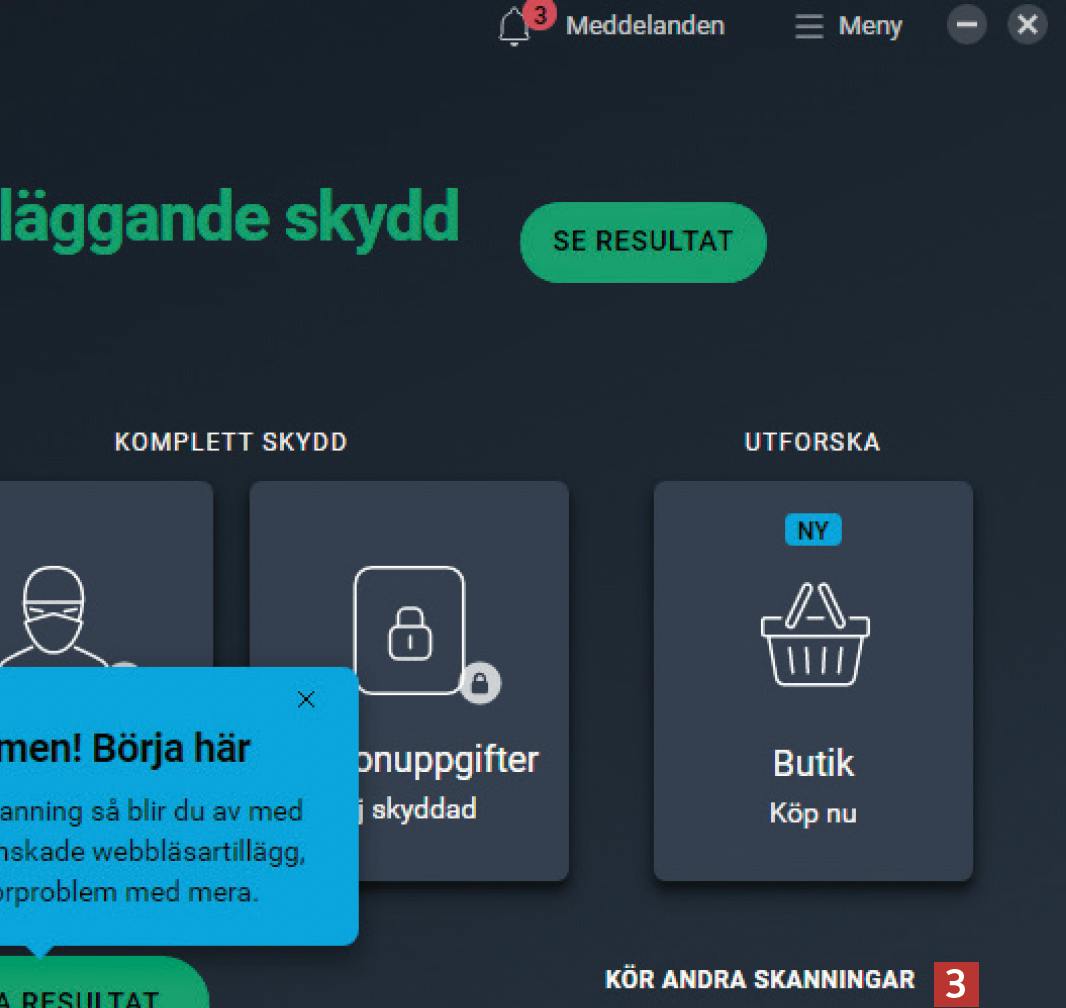Open the Meddelanden menu item

click(x=644, y=26)
